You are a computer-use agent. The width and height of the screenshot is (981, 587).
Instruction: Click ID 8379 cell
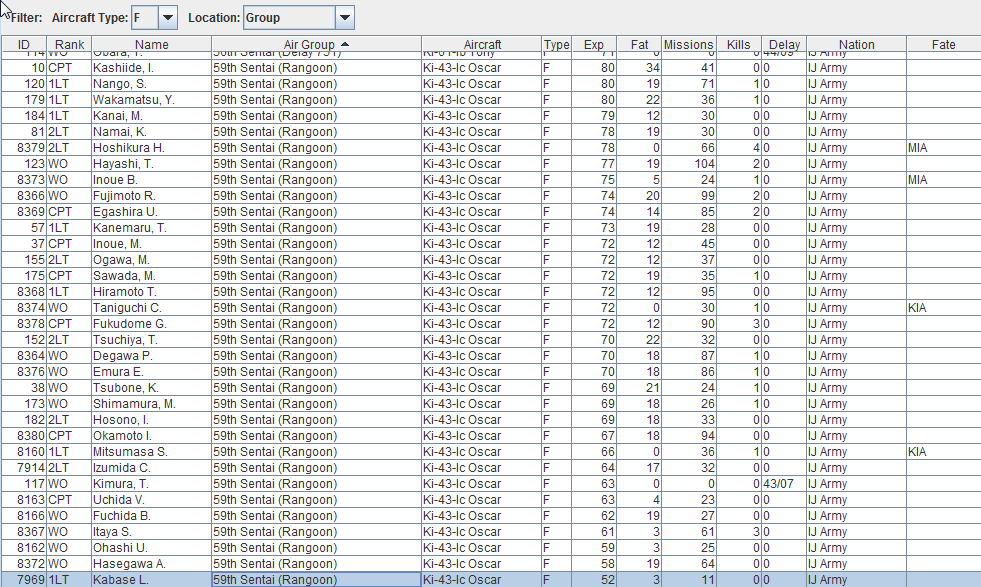pyautogui.click(x=24, y=148)
